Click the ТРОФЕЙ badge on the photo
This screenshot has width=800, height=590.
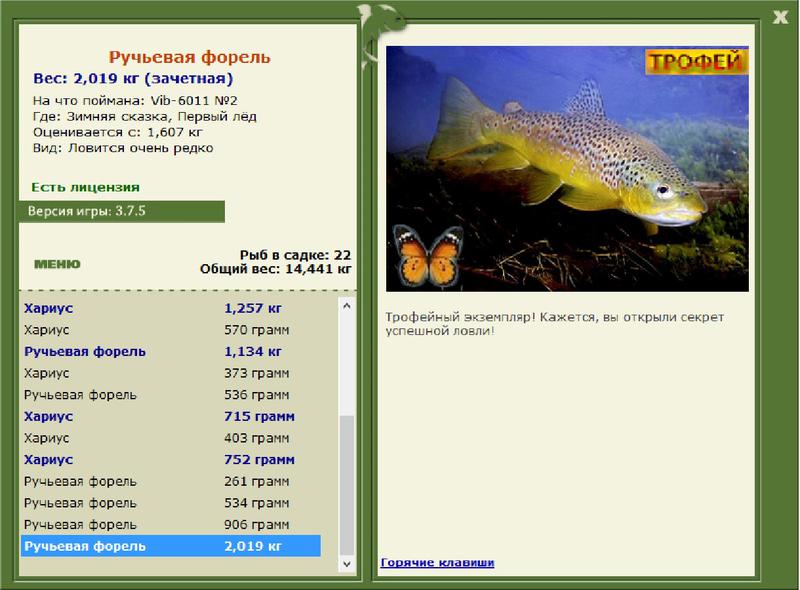(x=696, y=62)
